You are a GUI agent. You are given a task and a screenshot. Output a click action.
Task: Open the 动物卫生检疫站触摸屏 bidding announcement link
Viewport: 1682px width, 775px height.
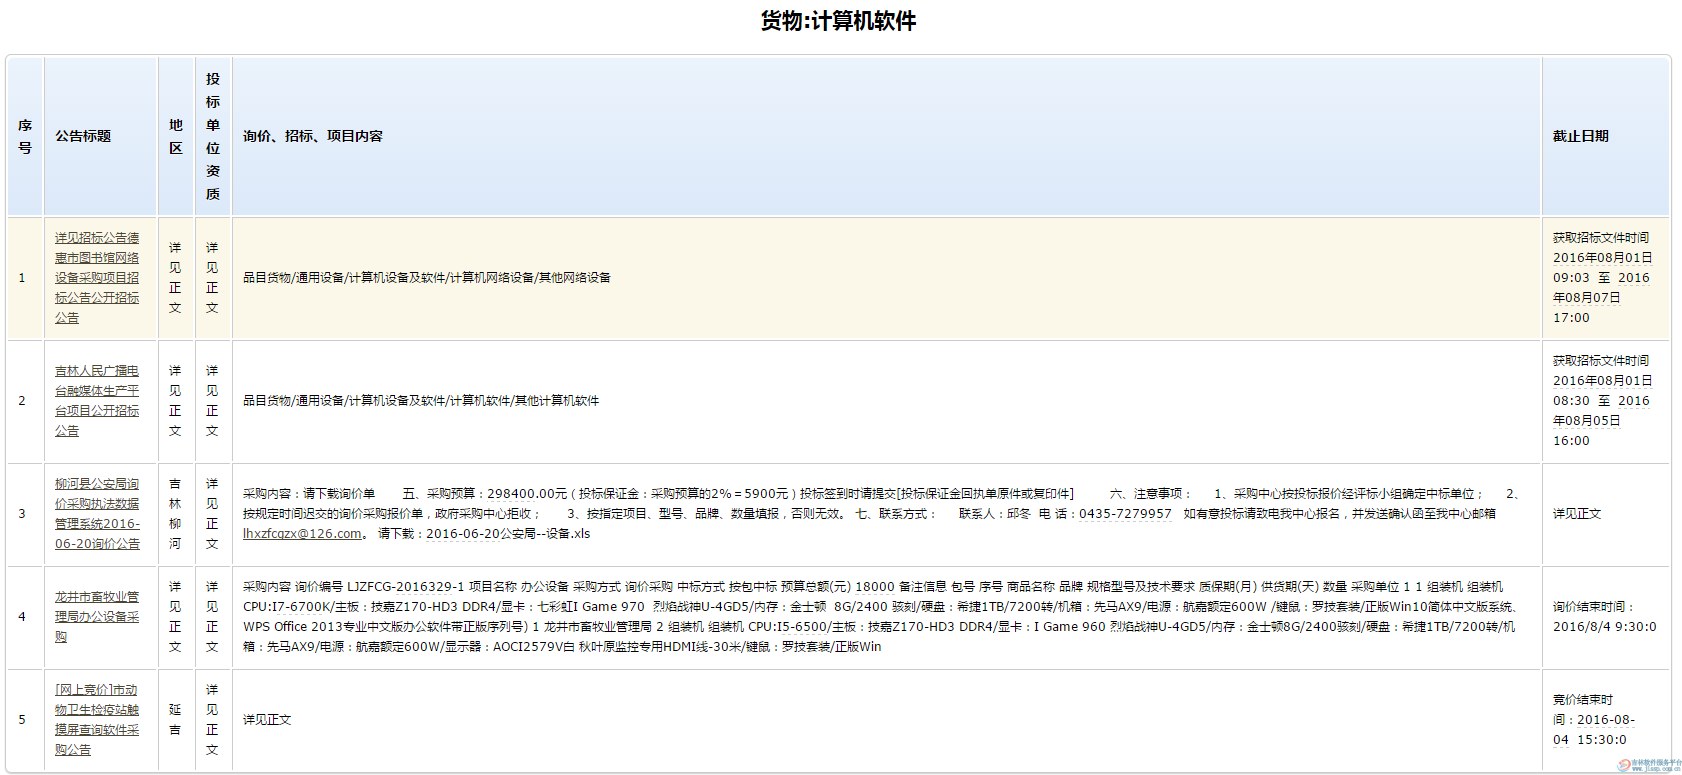[x=97, y=720]
